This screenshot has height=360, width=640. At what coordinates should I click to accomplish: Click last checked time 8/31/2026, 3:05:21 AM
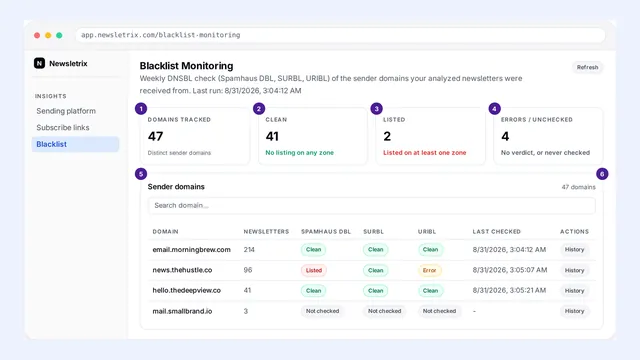tap(509, 290)
